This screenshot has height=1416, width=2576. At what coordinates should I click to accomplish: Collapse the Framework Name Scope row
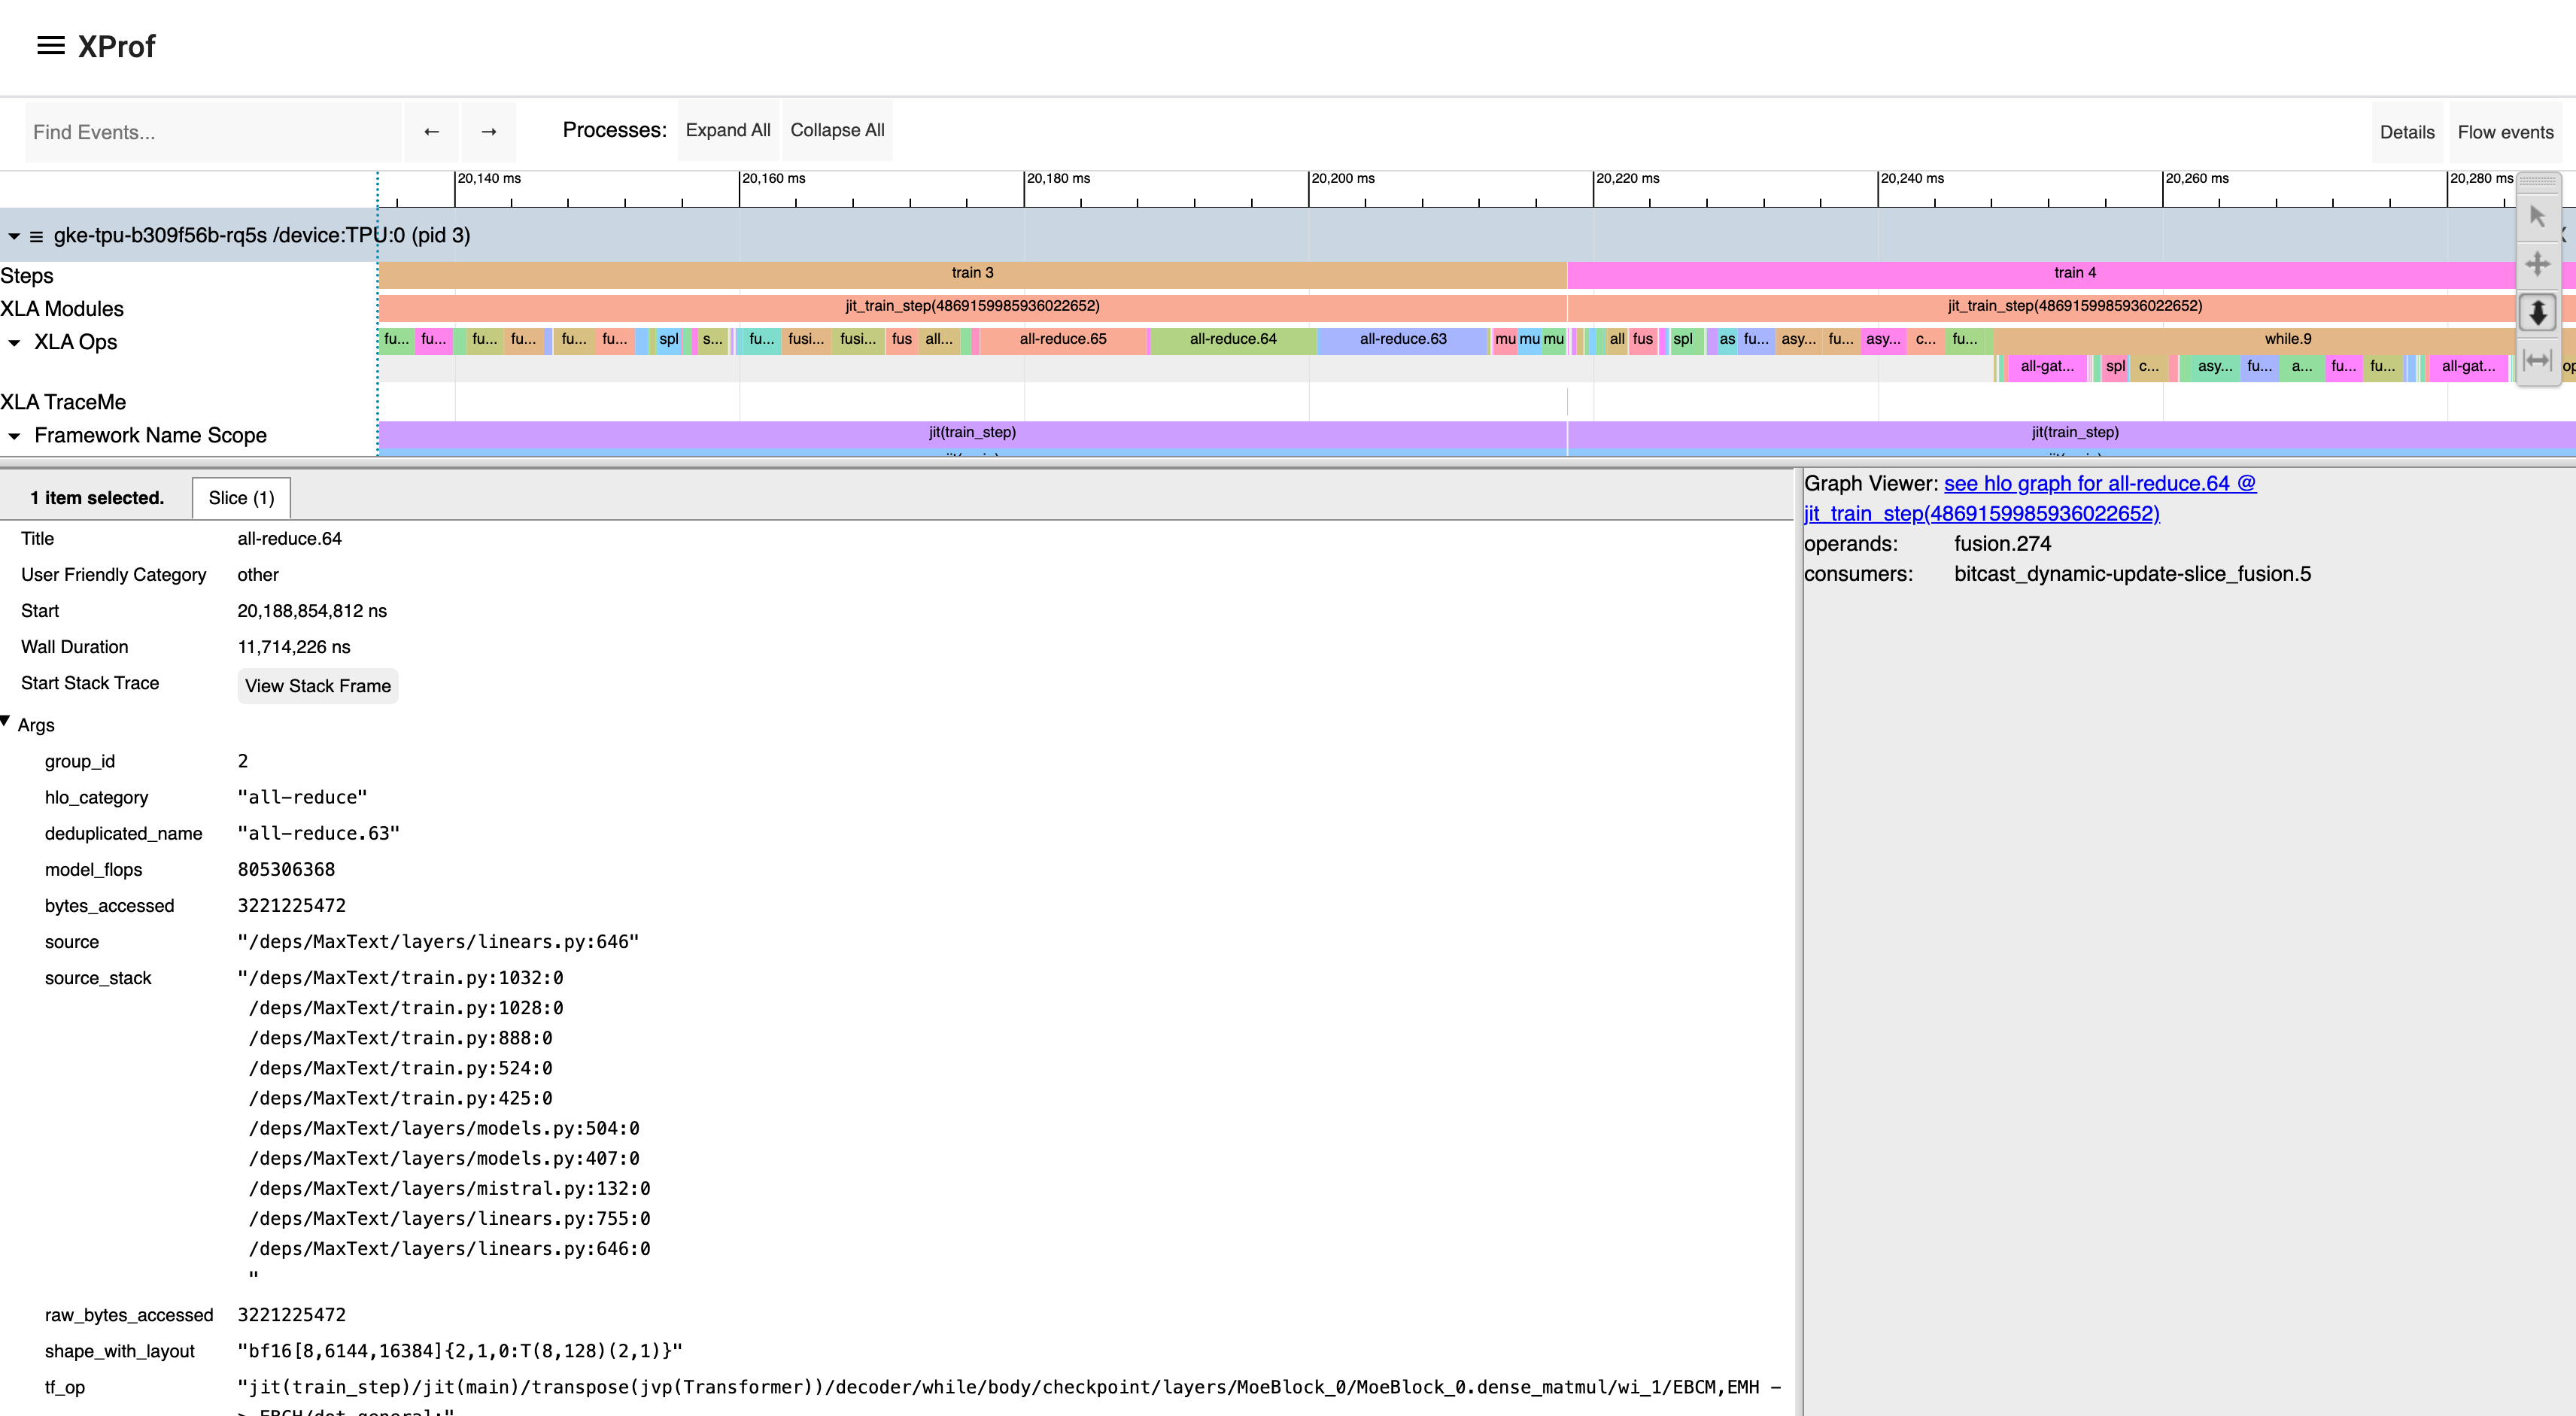(x=14, y=435)
